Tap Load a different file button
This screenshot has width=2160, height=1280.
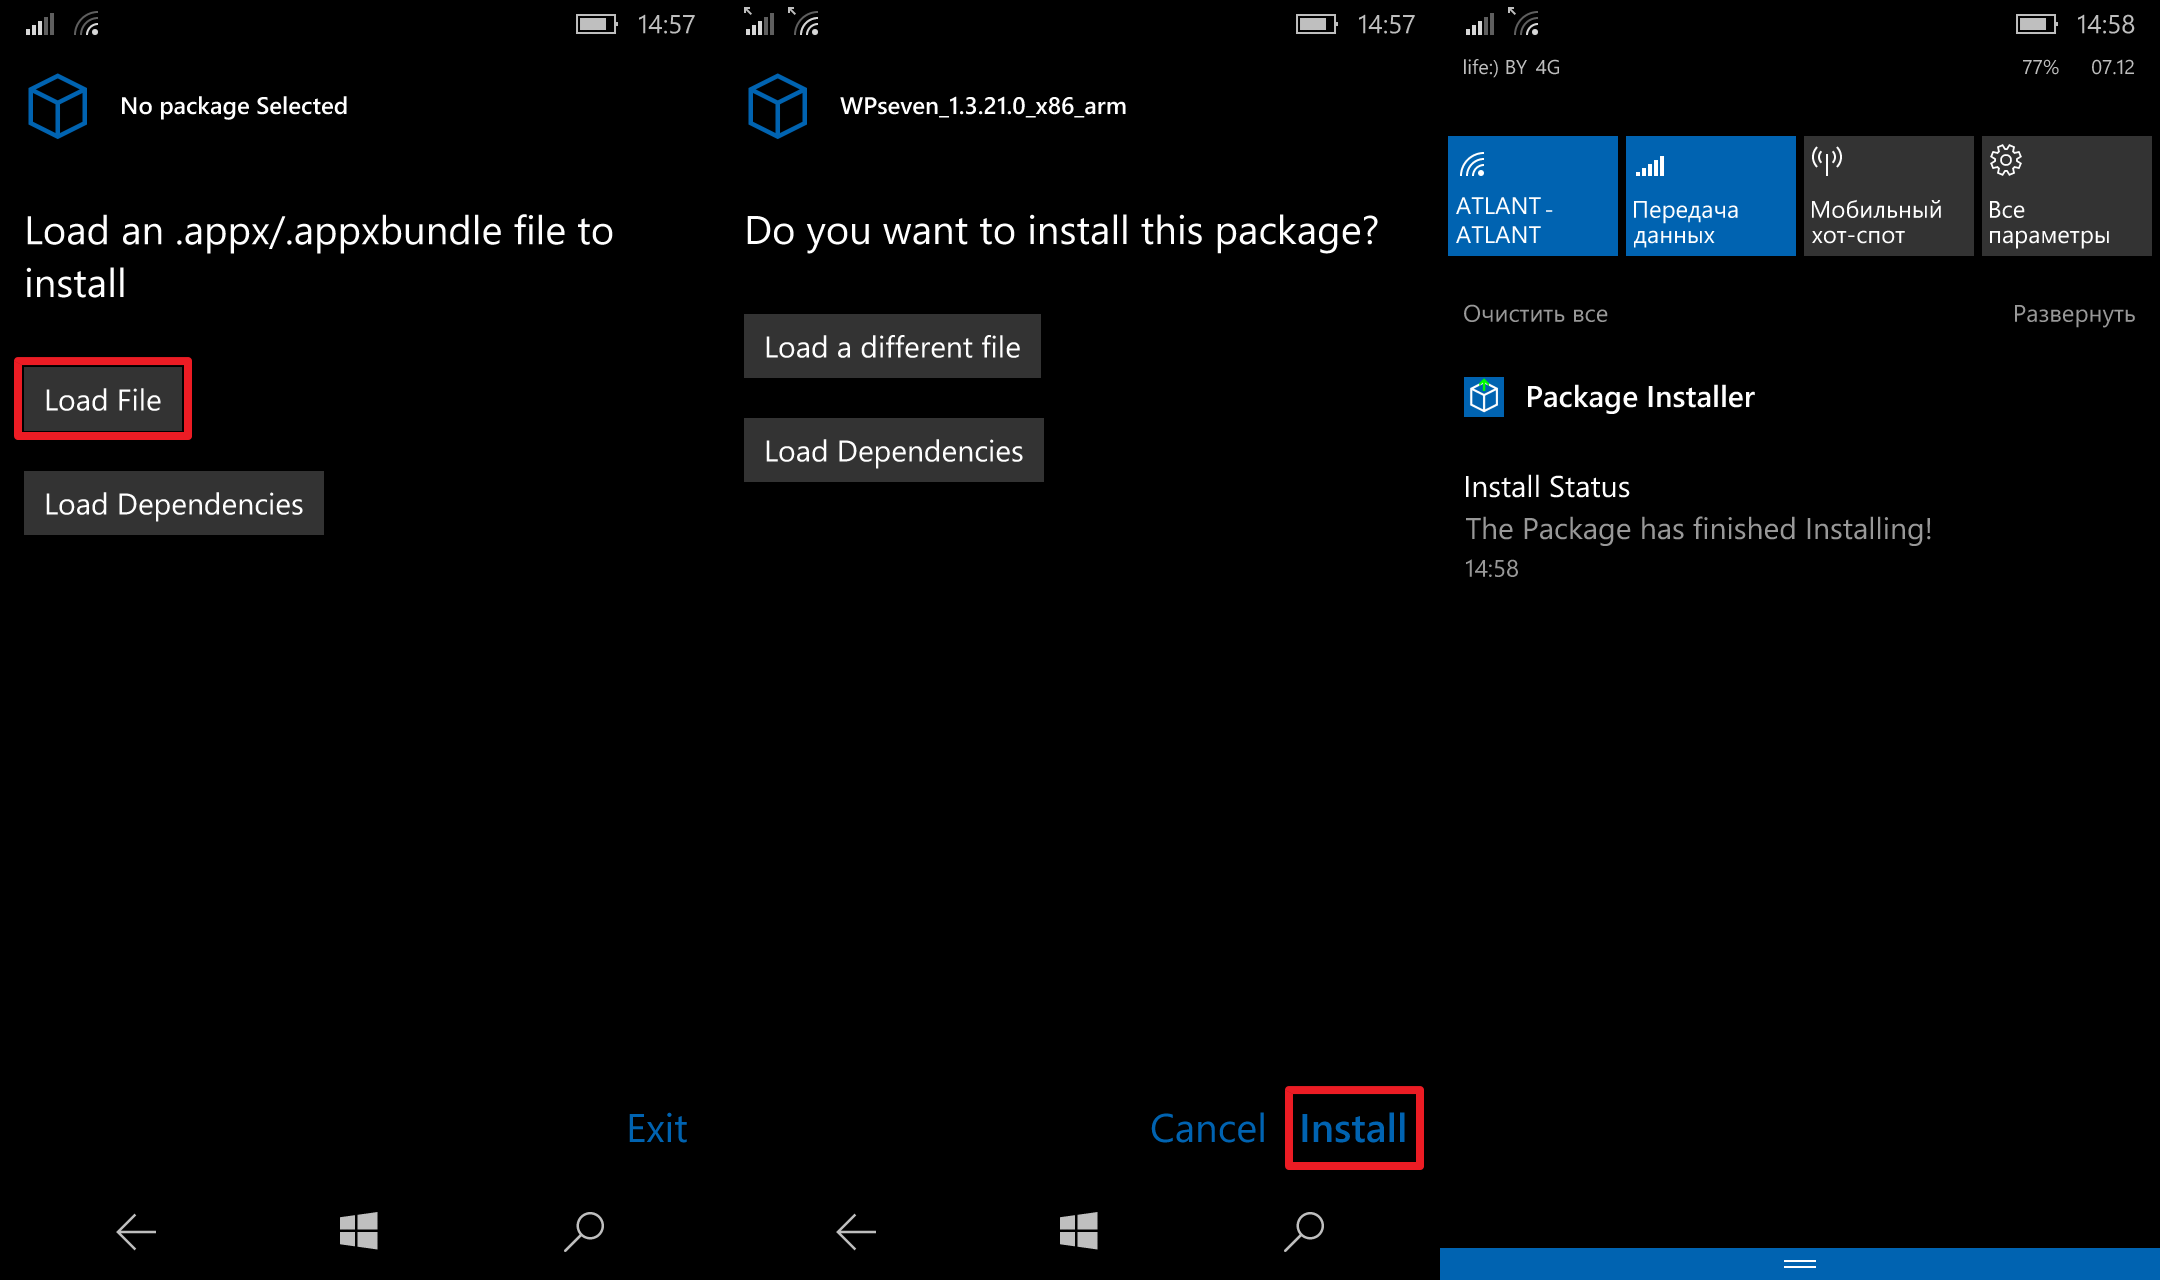click(892, 346)
